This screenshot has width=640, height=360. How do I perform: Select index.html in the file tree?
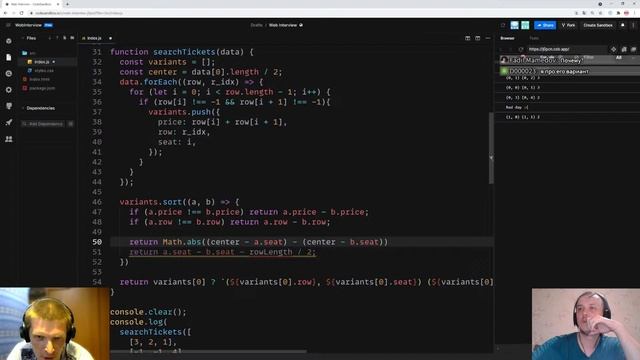tap(39, 79)
